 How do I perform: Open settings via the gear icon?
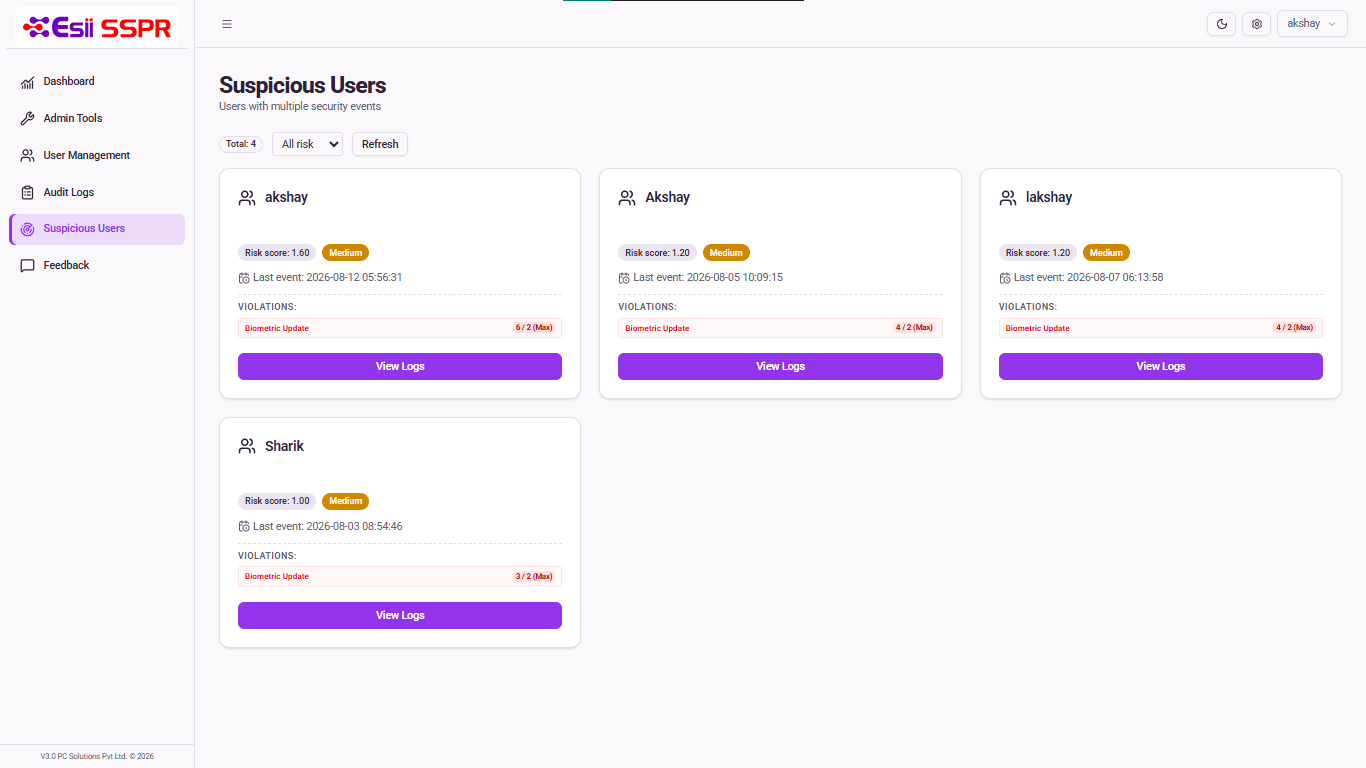tap(1257, 24)
